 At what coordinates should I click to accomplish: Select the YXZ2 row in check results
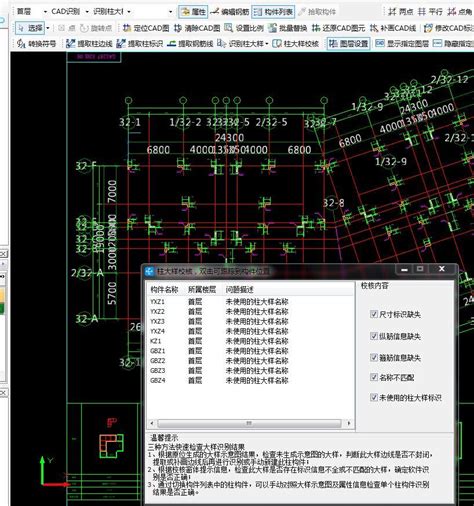click(x=250, y=312)
